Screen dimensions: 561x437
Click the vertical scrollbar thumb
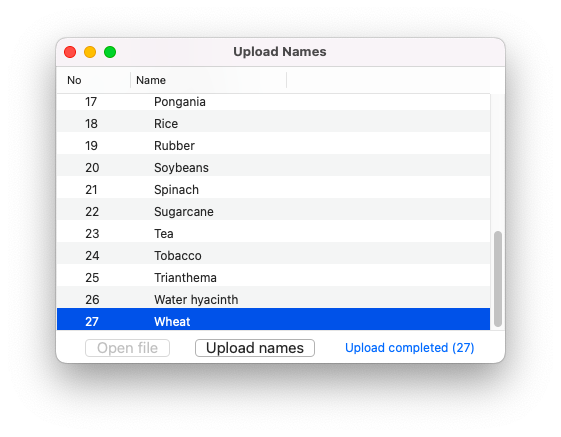pos(498,279)
